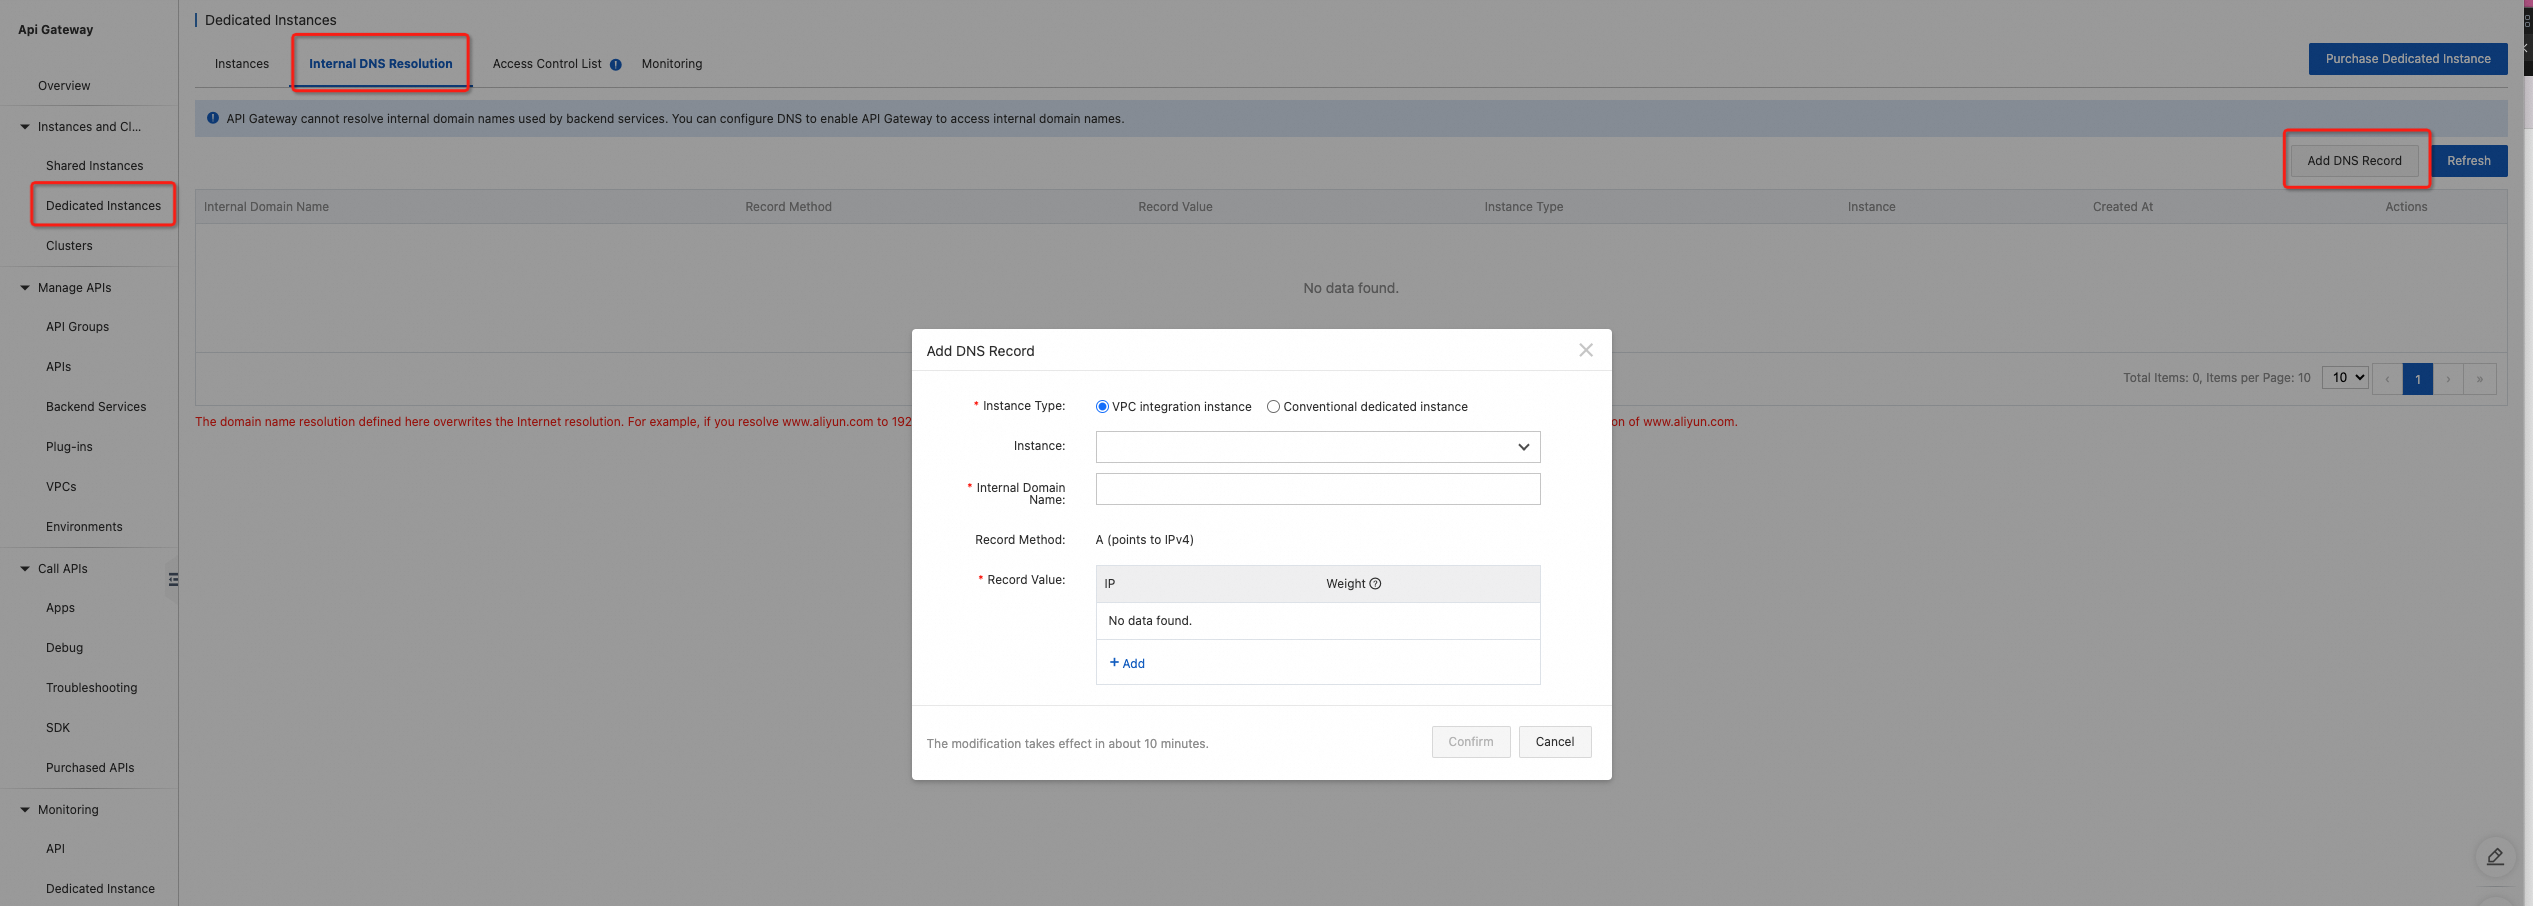Open the items per page dropdown
The height and width of the screenshot is (906, 2533).
coord(2345,378)
